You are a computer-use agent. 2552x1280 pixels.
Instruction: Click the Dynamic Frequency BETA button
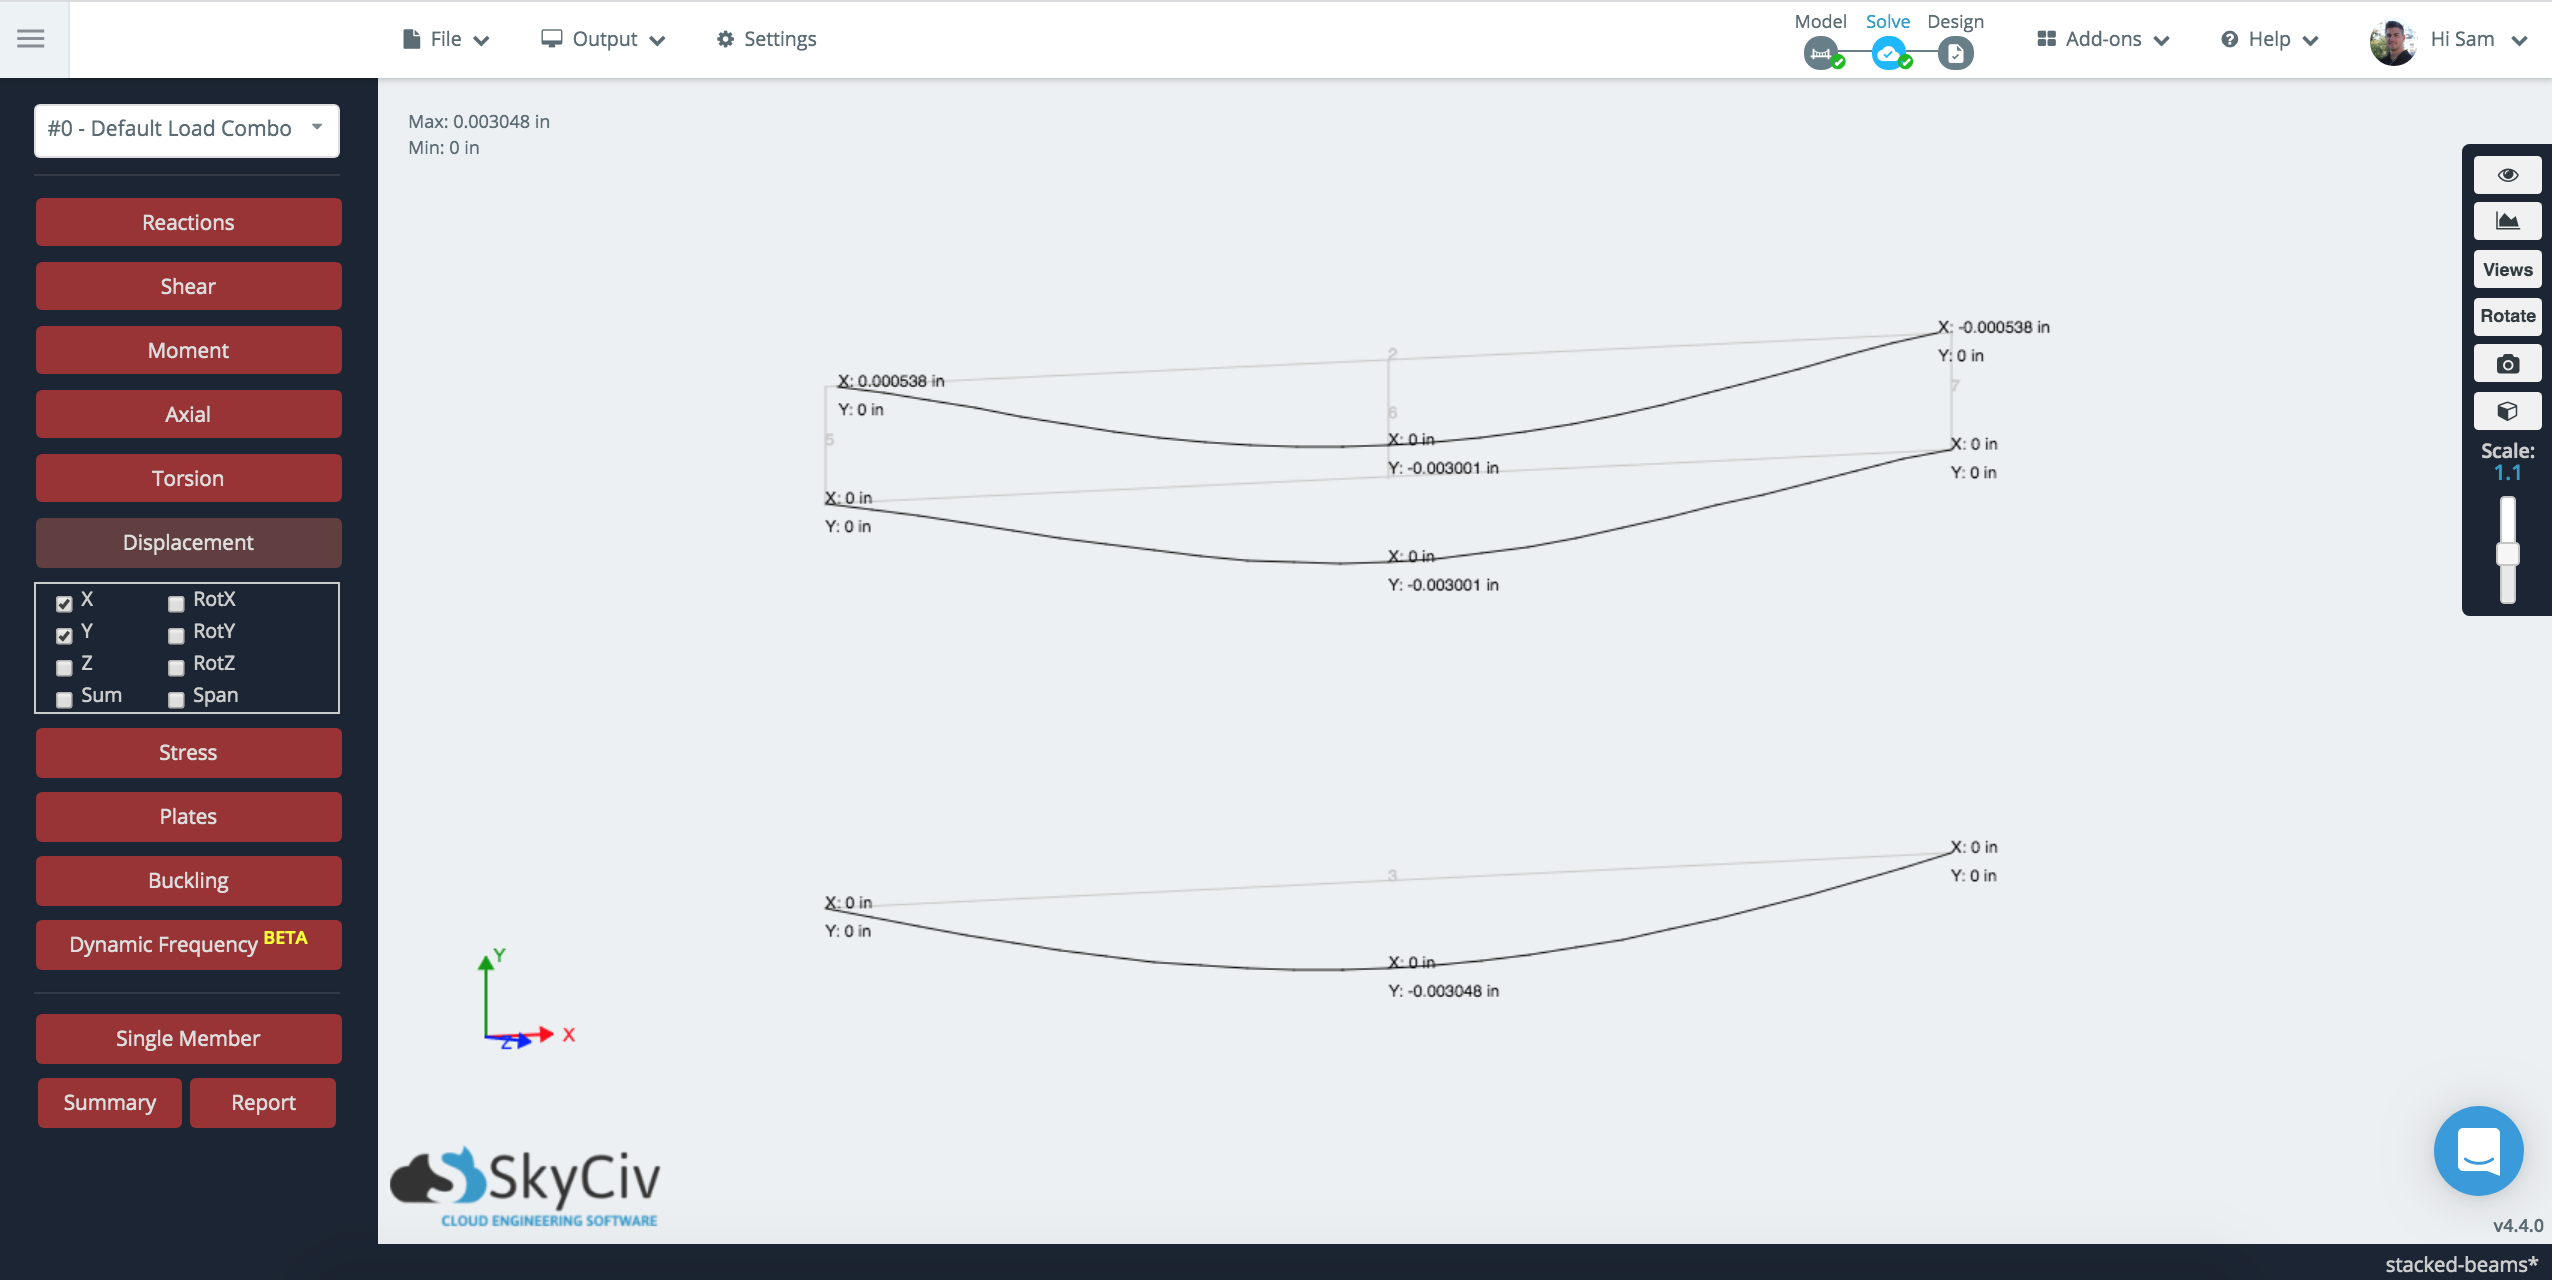184,944
